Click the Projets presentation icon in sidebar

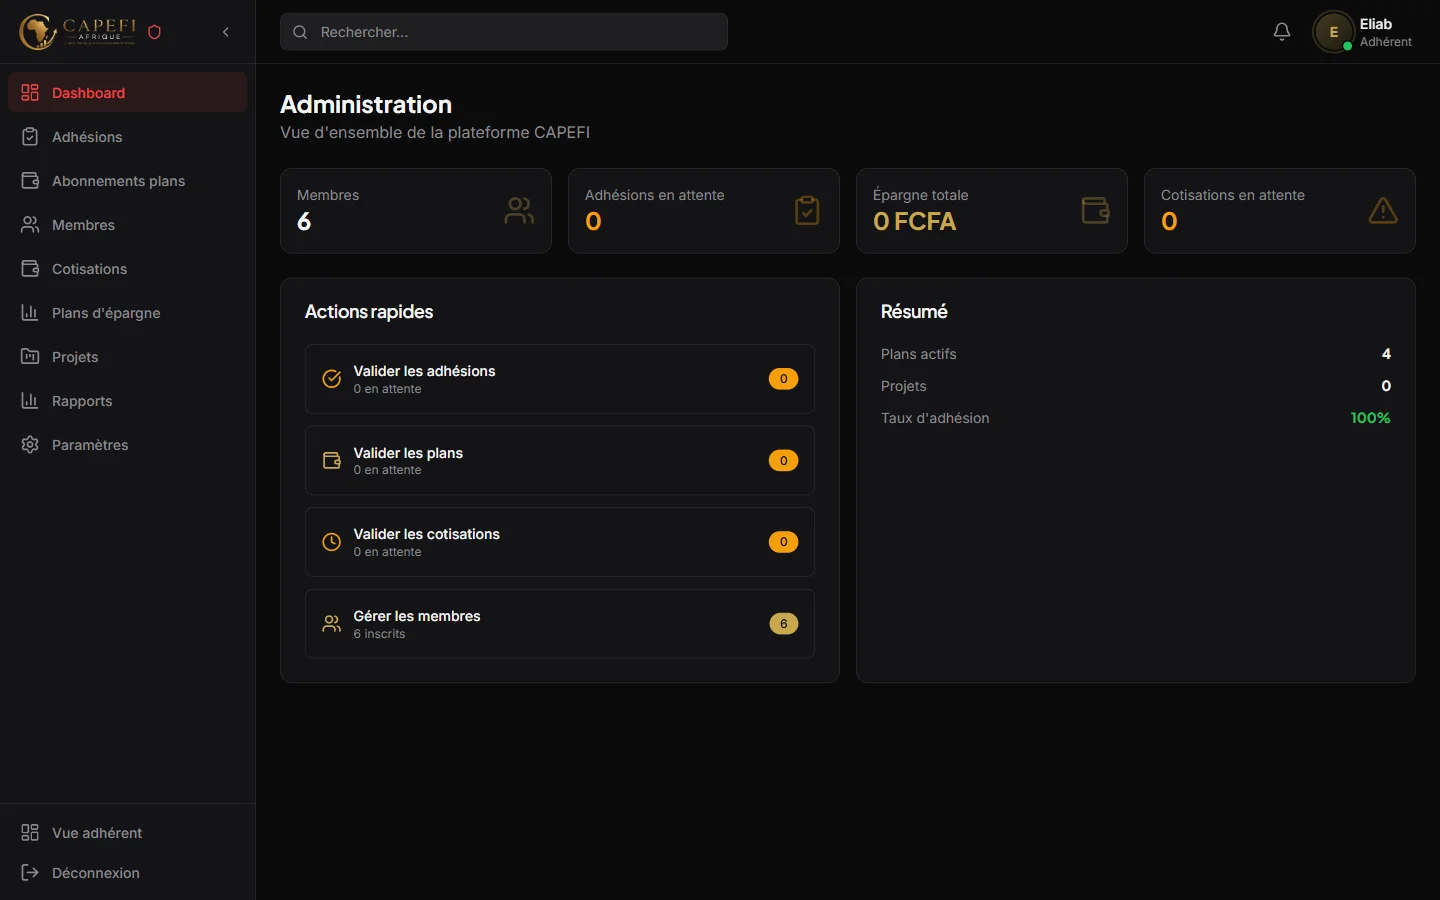(x=30, y=356)
